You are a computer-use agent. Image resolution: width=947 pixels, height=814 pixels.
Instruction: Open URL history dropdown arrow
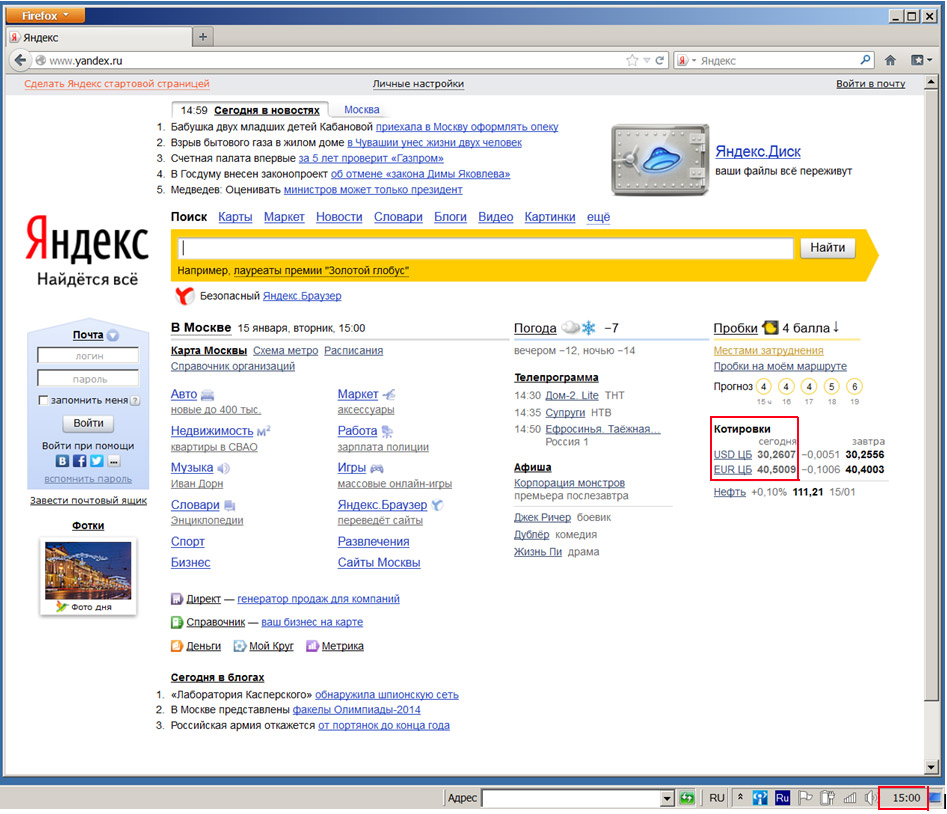(647, 60)
